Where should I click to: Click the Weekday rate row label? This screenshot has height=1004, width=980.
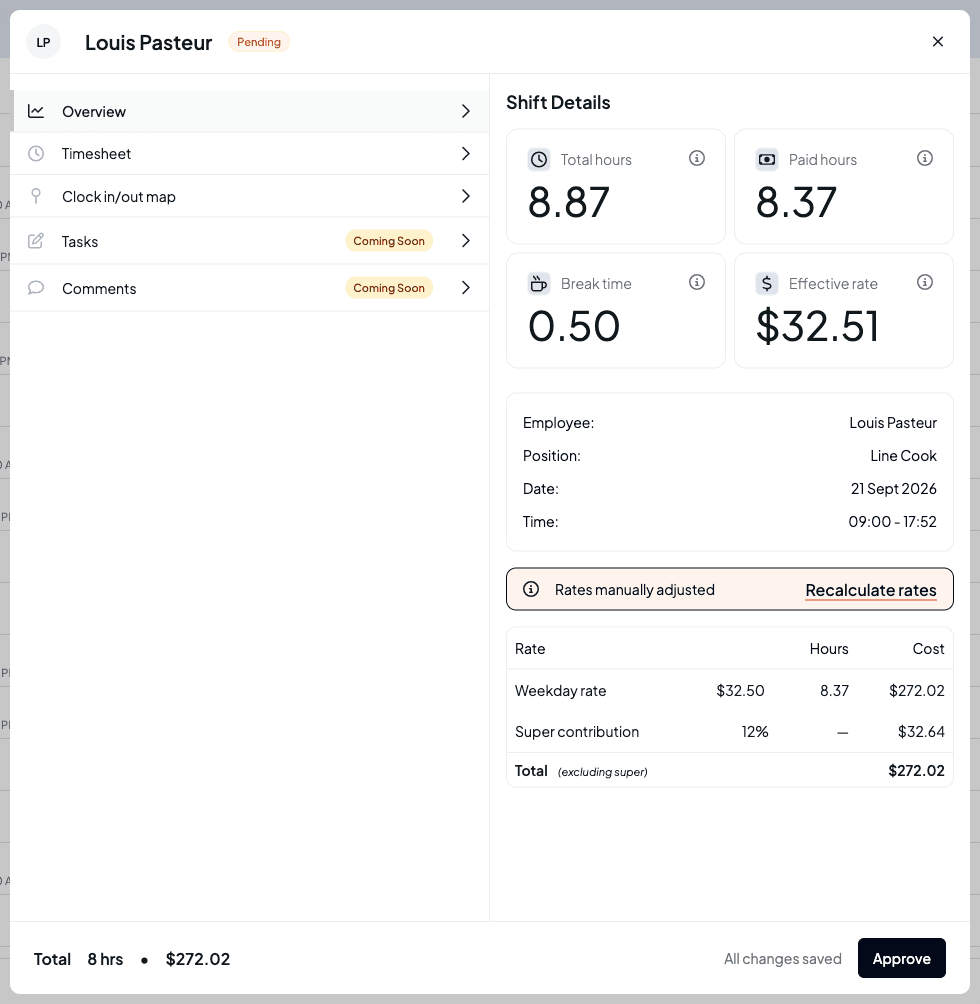tap(560, 691)
